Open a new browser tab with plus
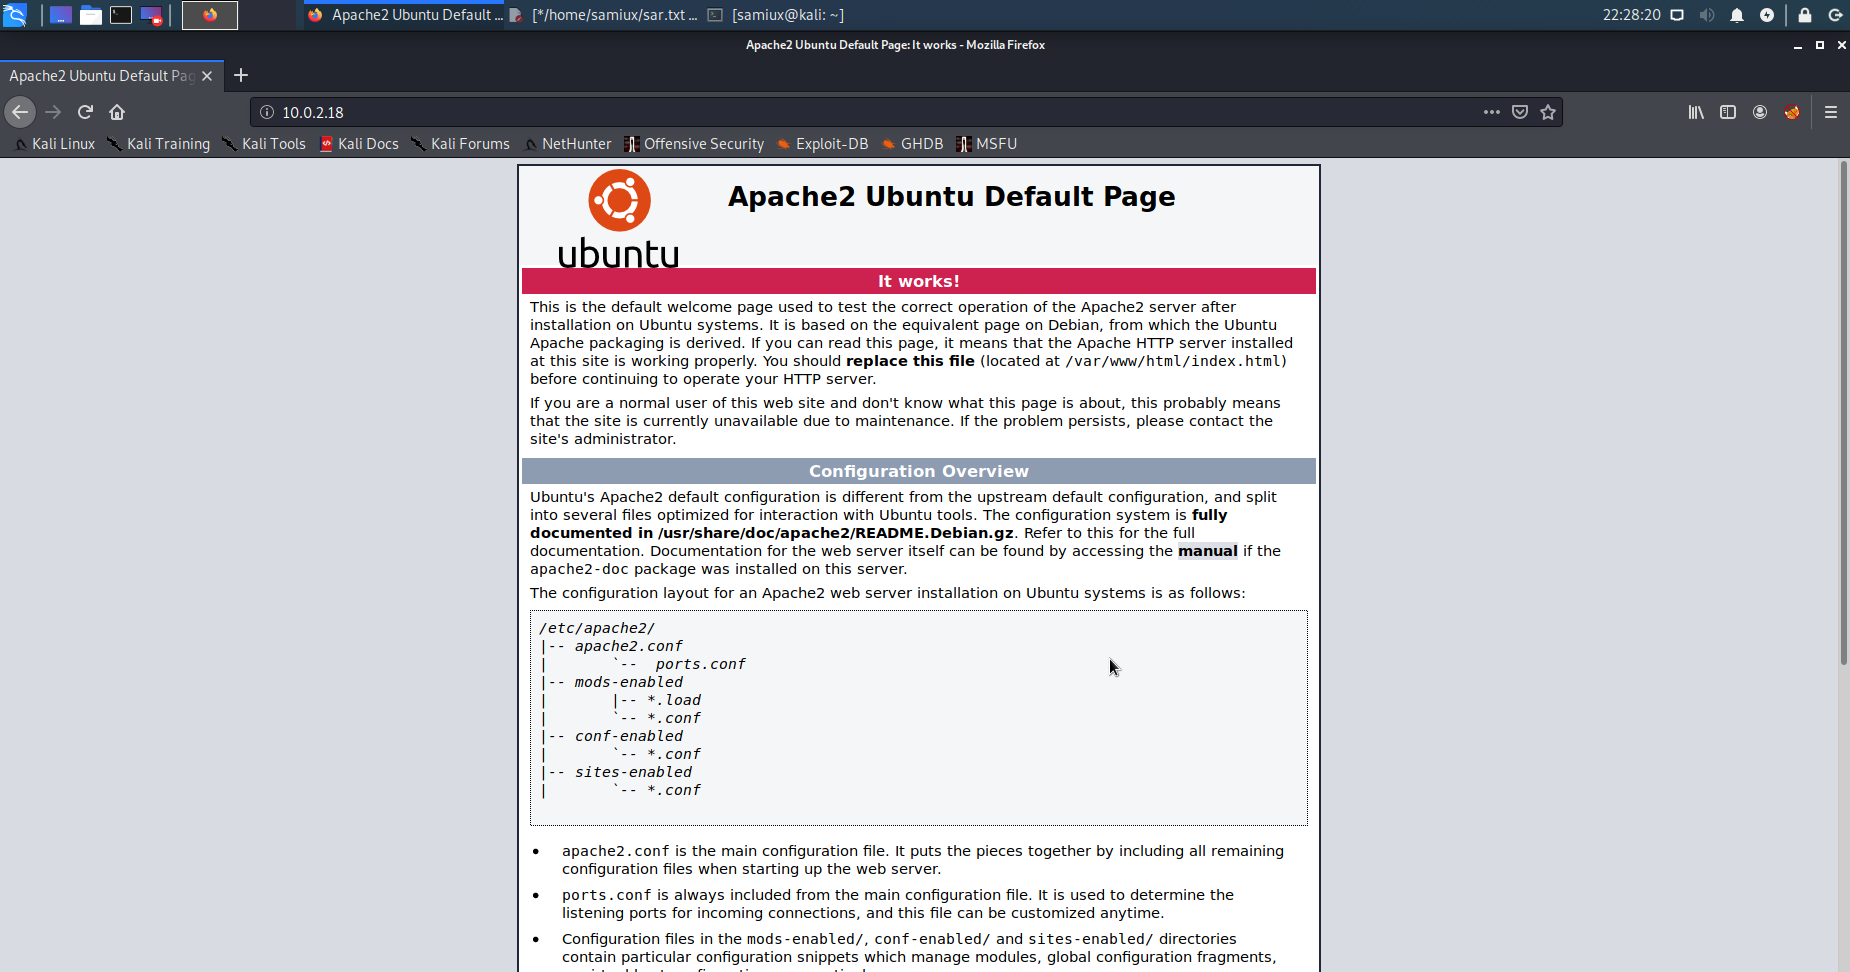1850x972 pixels. tap(241, 75)
